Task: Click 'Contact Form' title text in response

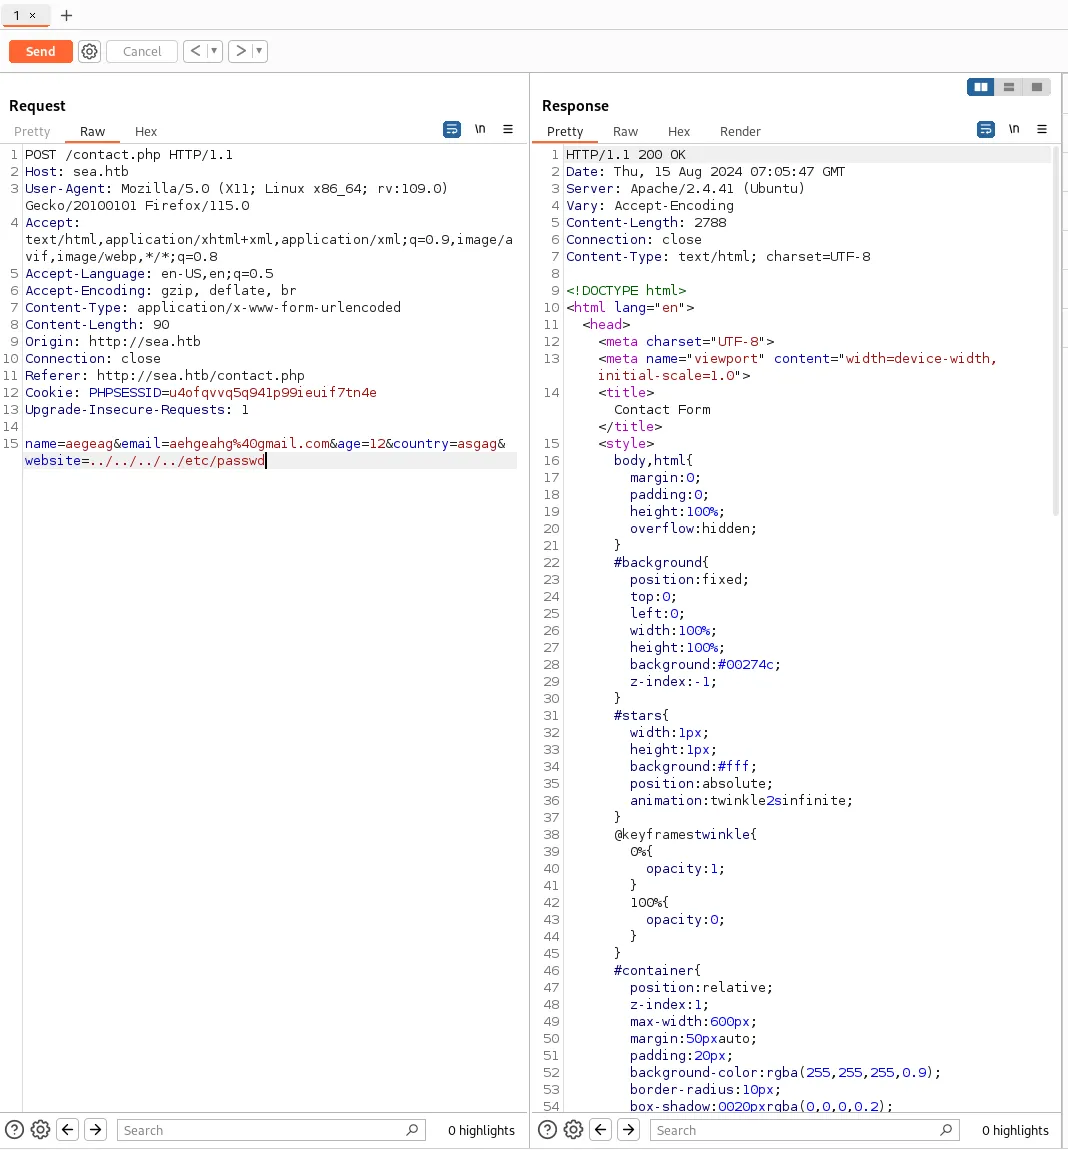Action: [x=662, y=410]
